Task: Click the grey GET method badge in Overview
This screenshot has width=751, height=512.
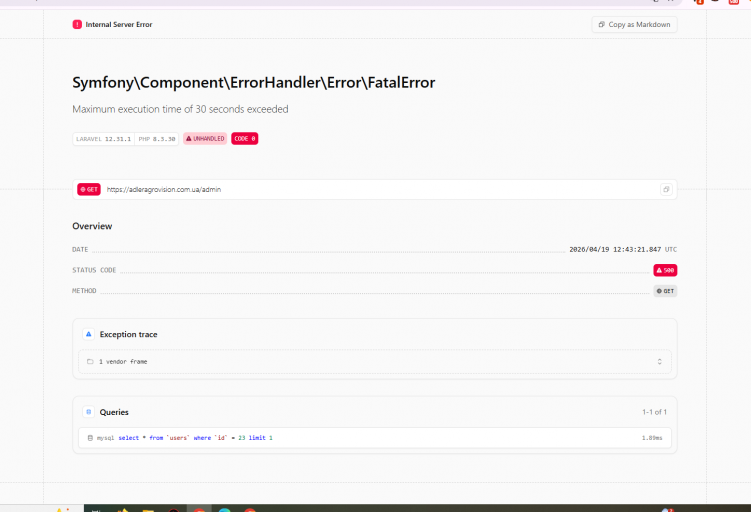Action: point(665,291)
